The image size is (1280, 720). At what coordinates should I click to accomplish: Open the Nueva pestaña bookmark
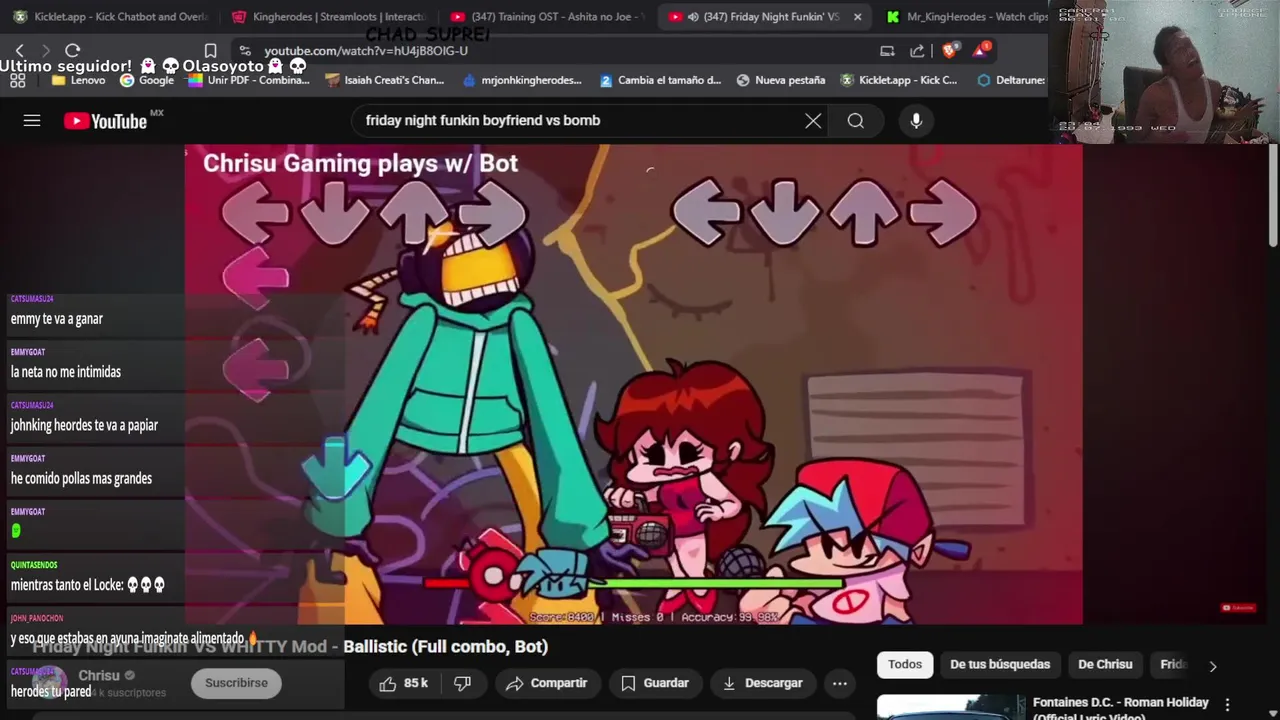780,80
